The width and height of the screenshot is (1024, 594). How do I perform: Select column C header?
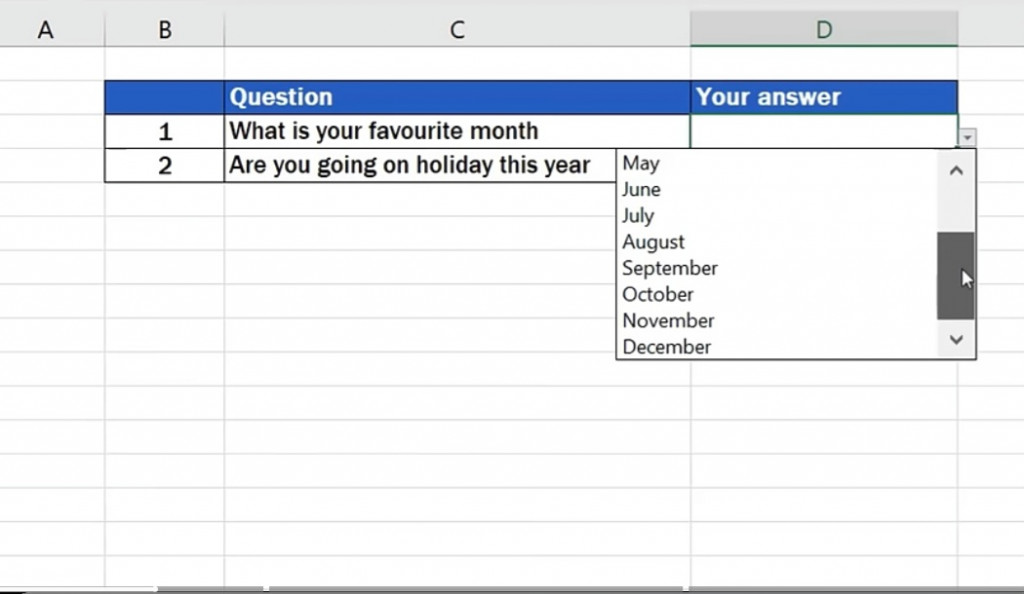457,29
